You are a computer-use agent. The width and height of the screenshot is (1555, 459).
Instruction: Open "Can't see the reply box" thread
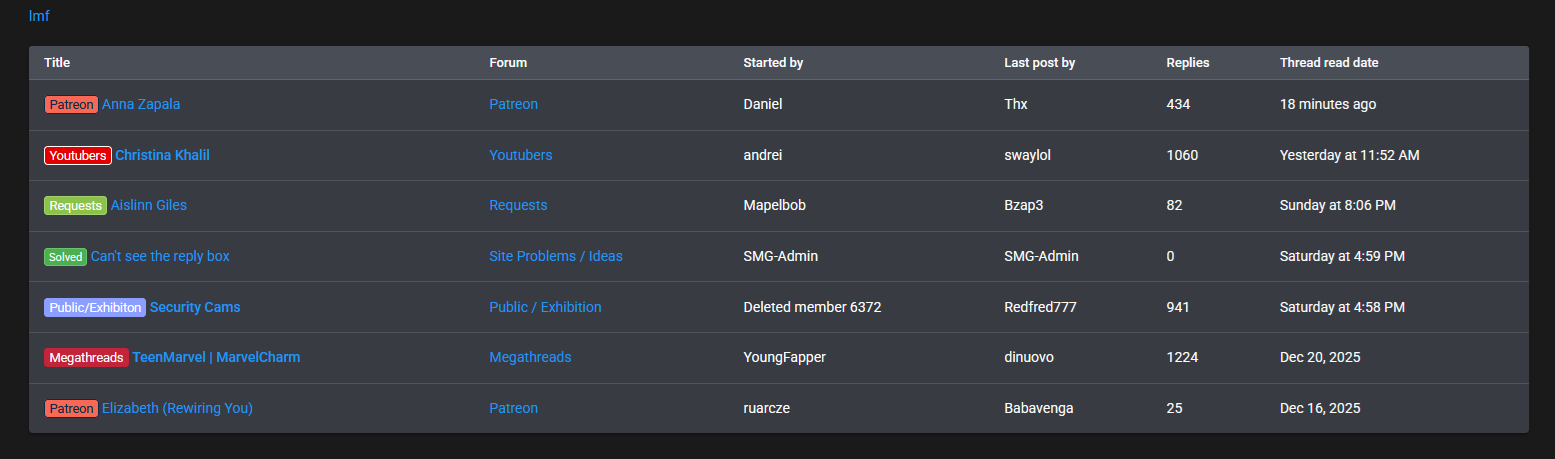pos(160,256)
